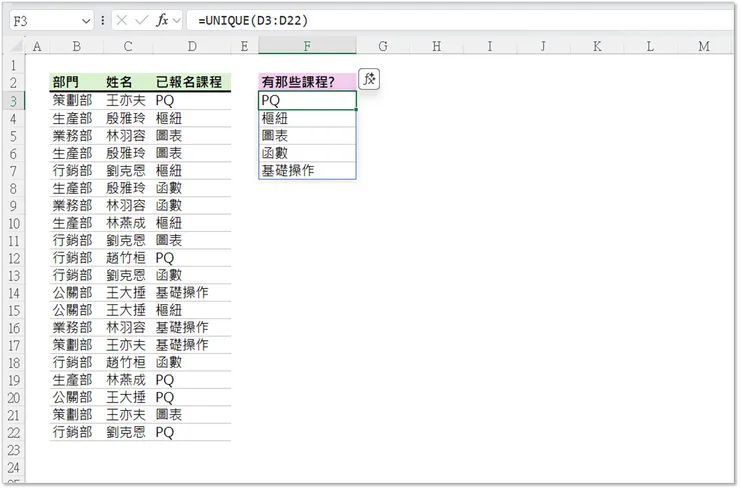
Task: Click 圖表 in cell D21
Action: tap(168, 415)
